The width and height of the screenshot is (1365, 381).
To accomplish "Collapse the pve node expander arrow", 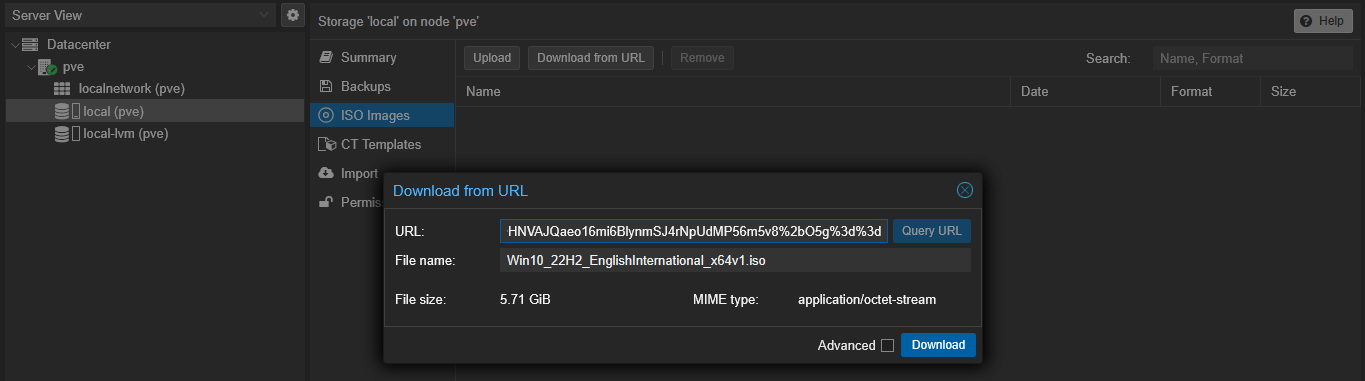I will (31, 67).
